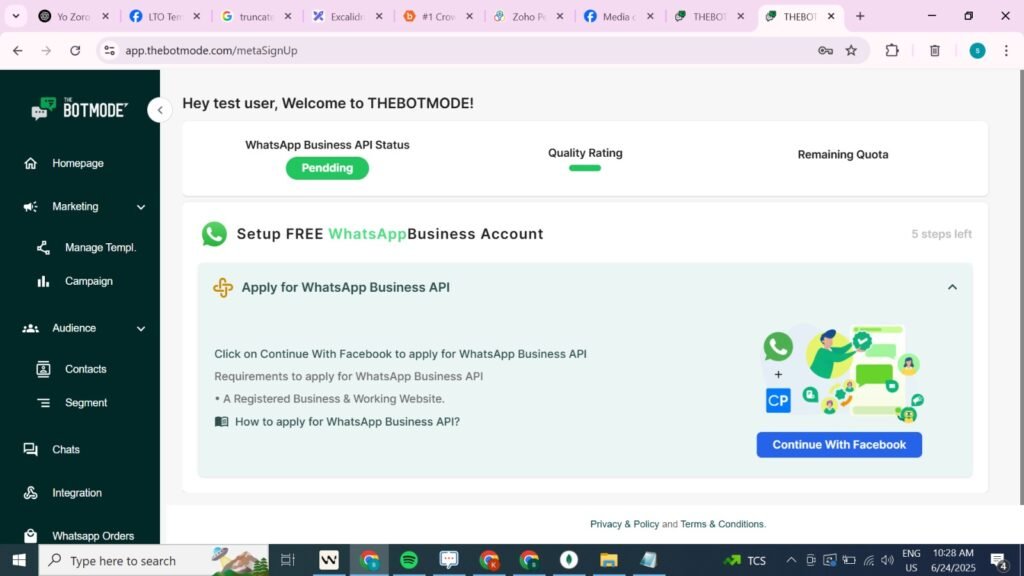Click the Whatsapp Orders bag icon
1024x576 pixels.
tap(31, 536)
